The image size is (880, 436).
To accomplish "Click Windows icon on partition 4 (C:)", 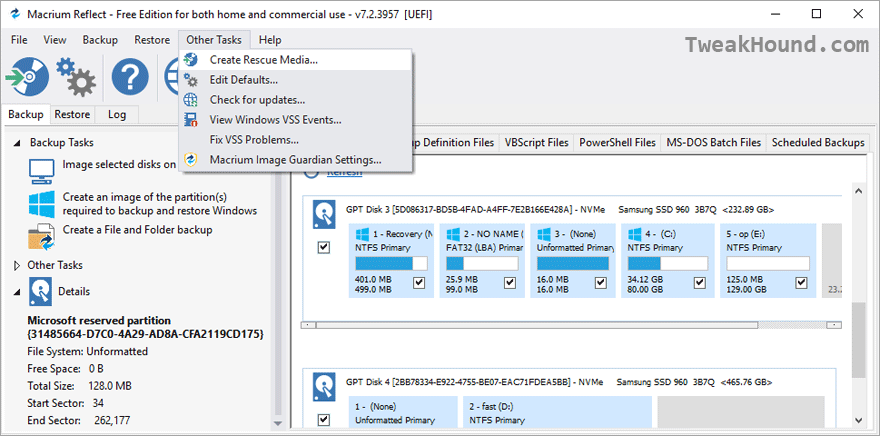I will tap(635, 233).
